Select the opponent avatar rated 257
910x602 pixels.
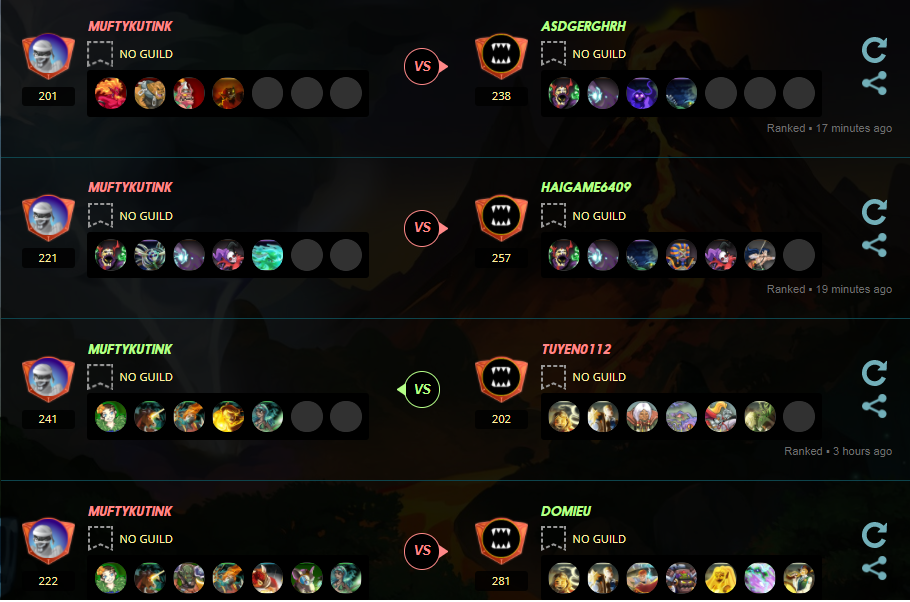(501, 218)
